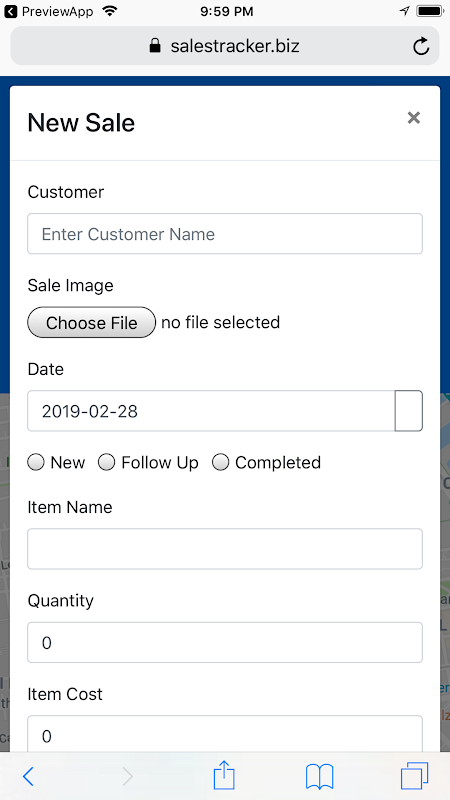Select the Follow Up radio button
The image size is (450, 800).
tap(107, 463)
